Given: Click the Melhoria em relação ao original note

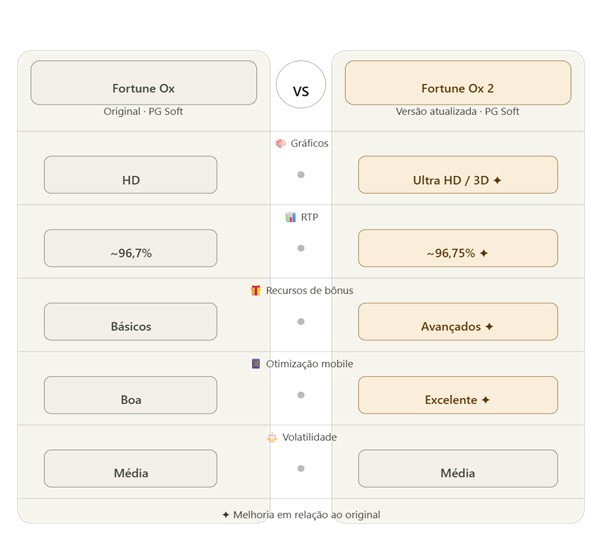Looking at the screenshot, I should coord(306,515).
